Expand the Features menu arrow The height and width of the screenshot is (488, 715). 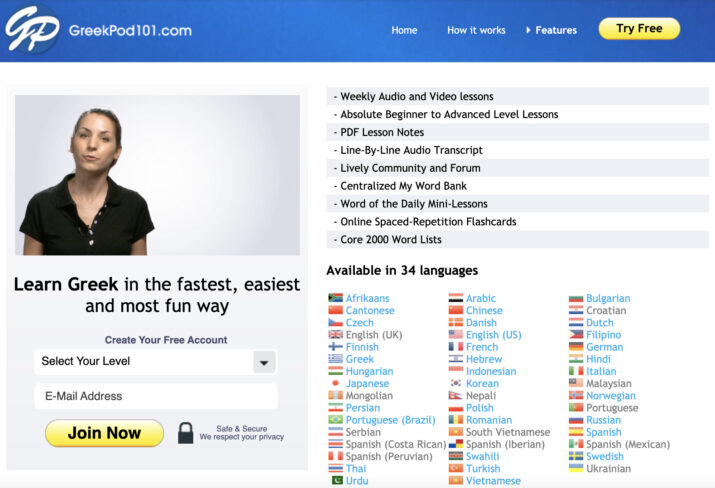coord(528,30)
